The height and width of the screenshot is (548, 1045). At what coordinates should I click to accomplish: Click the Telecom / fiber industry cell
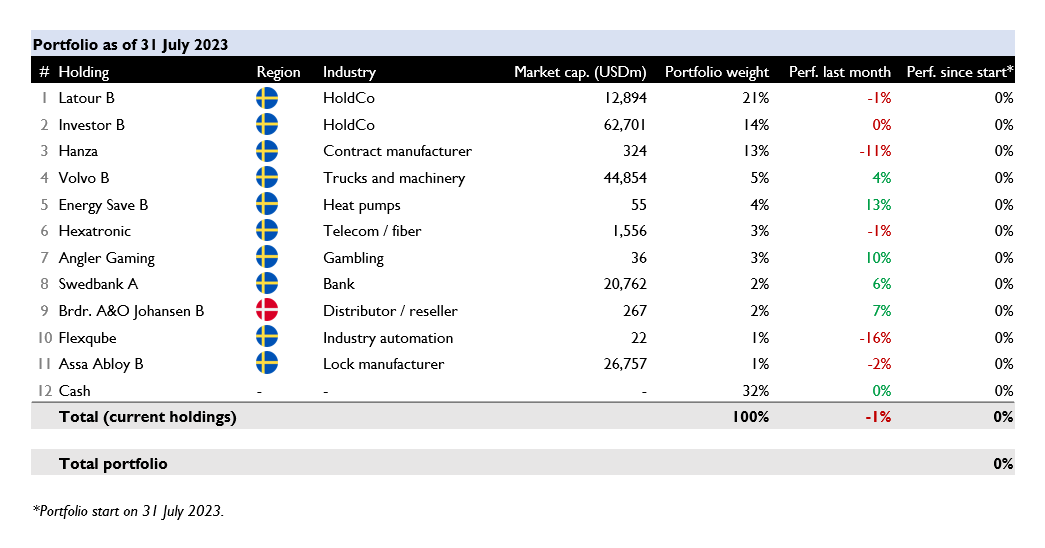click(372, 231)
